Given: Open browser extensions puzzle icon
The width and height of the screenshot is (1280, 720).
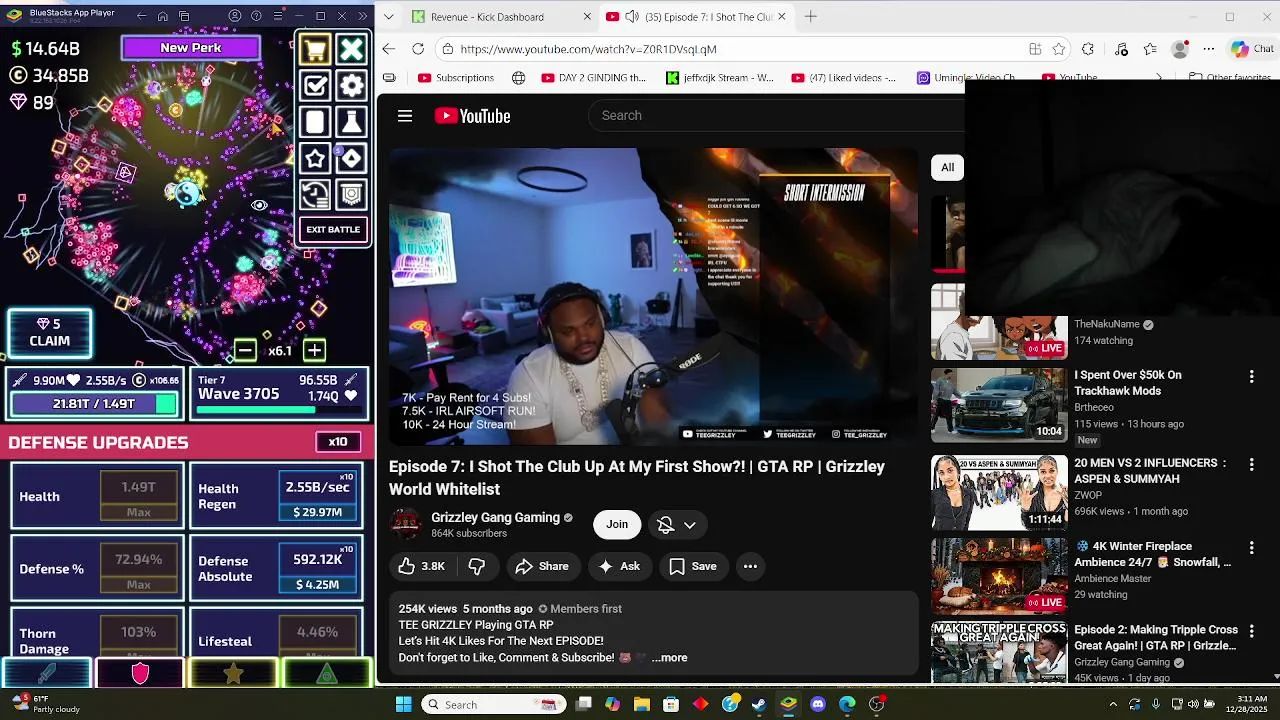Looking at the screenshot, I should pos(1088,49).
